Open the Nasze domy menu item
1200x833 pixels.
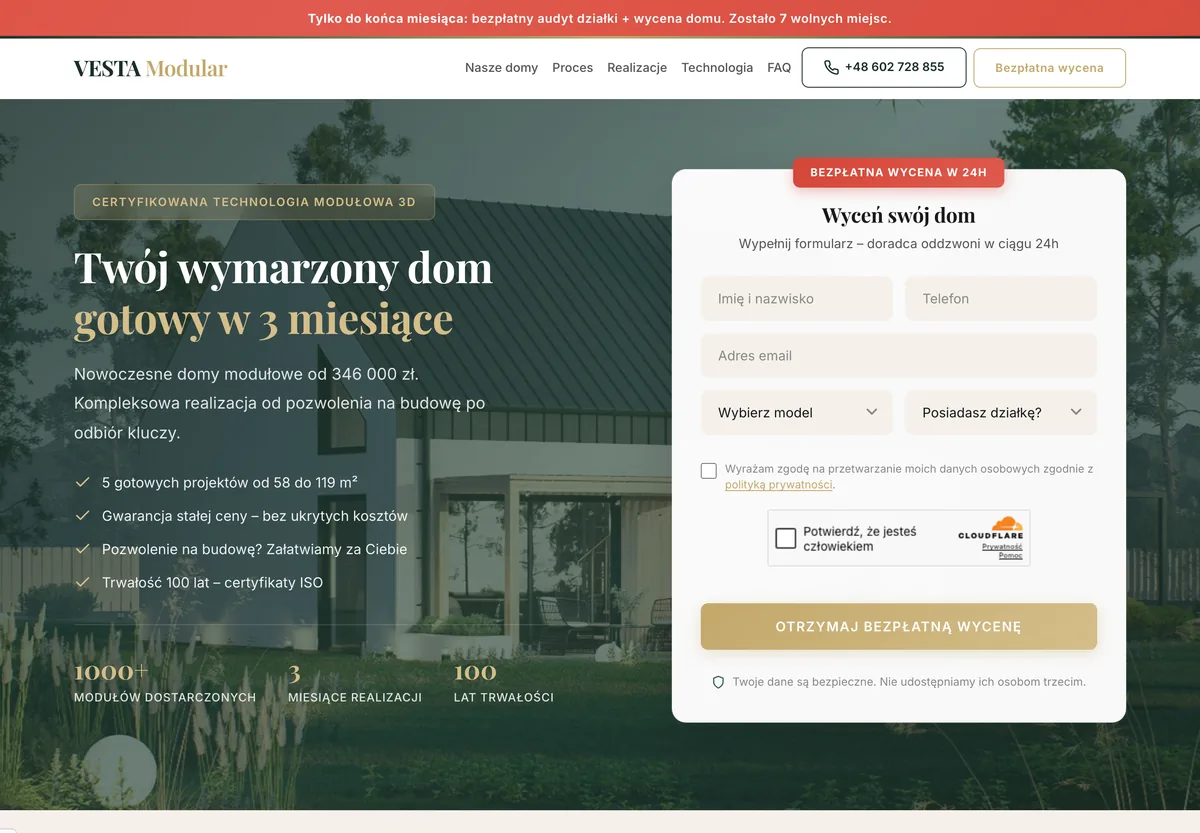pos(501,68)
